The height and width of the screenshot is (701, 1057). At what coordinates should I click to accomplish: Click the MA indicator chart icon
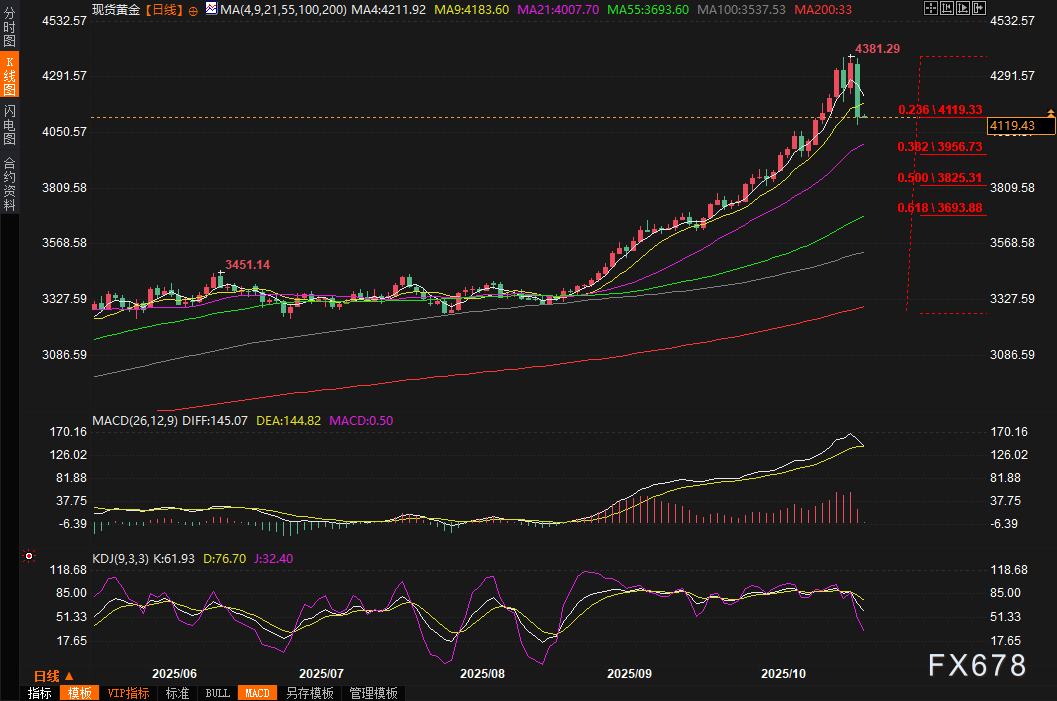point(211,9)
